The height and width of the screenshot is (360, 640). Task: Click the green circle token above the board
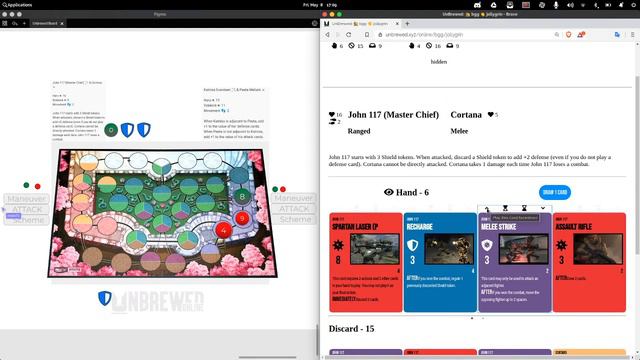tap(111, 130)
